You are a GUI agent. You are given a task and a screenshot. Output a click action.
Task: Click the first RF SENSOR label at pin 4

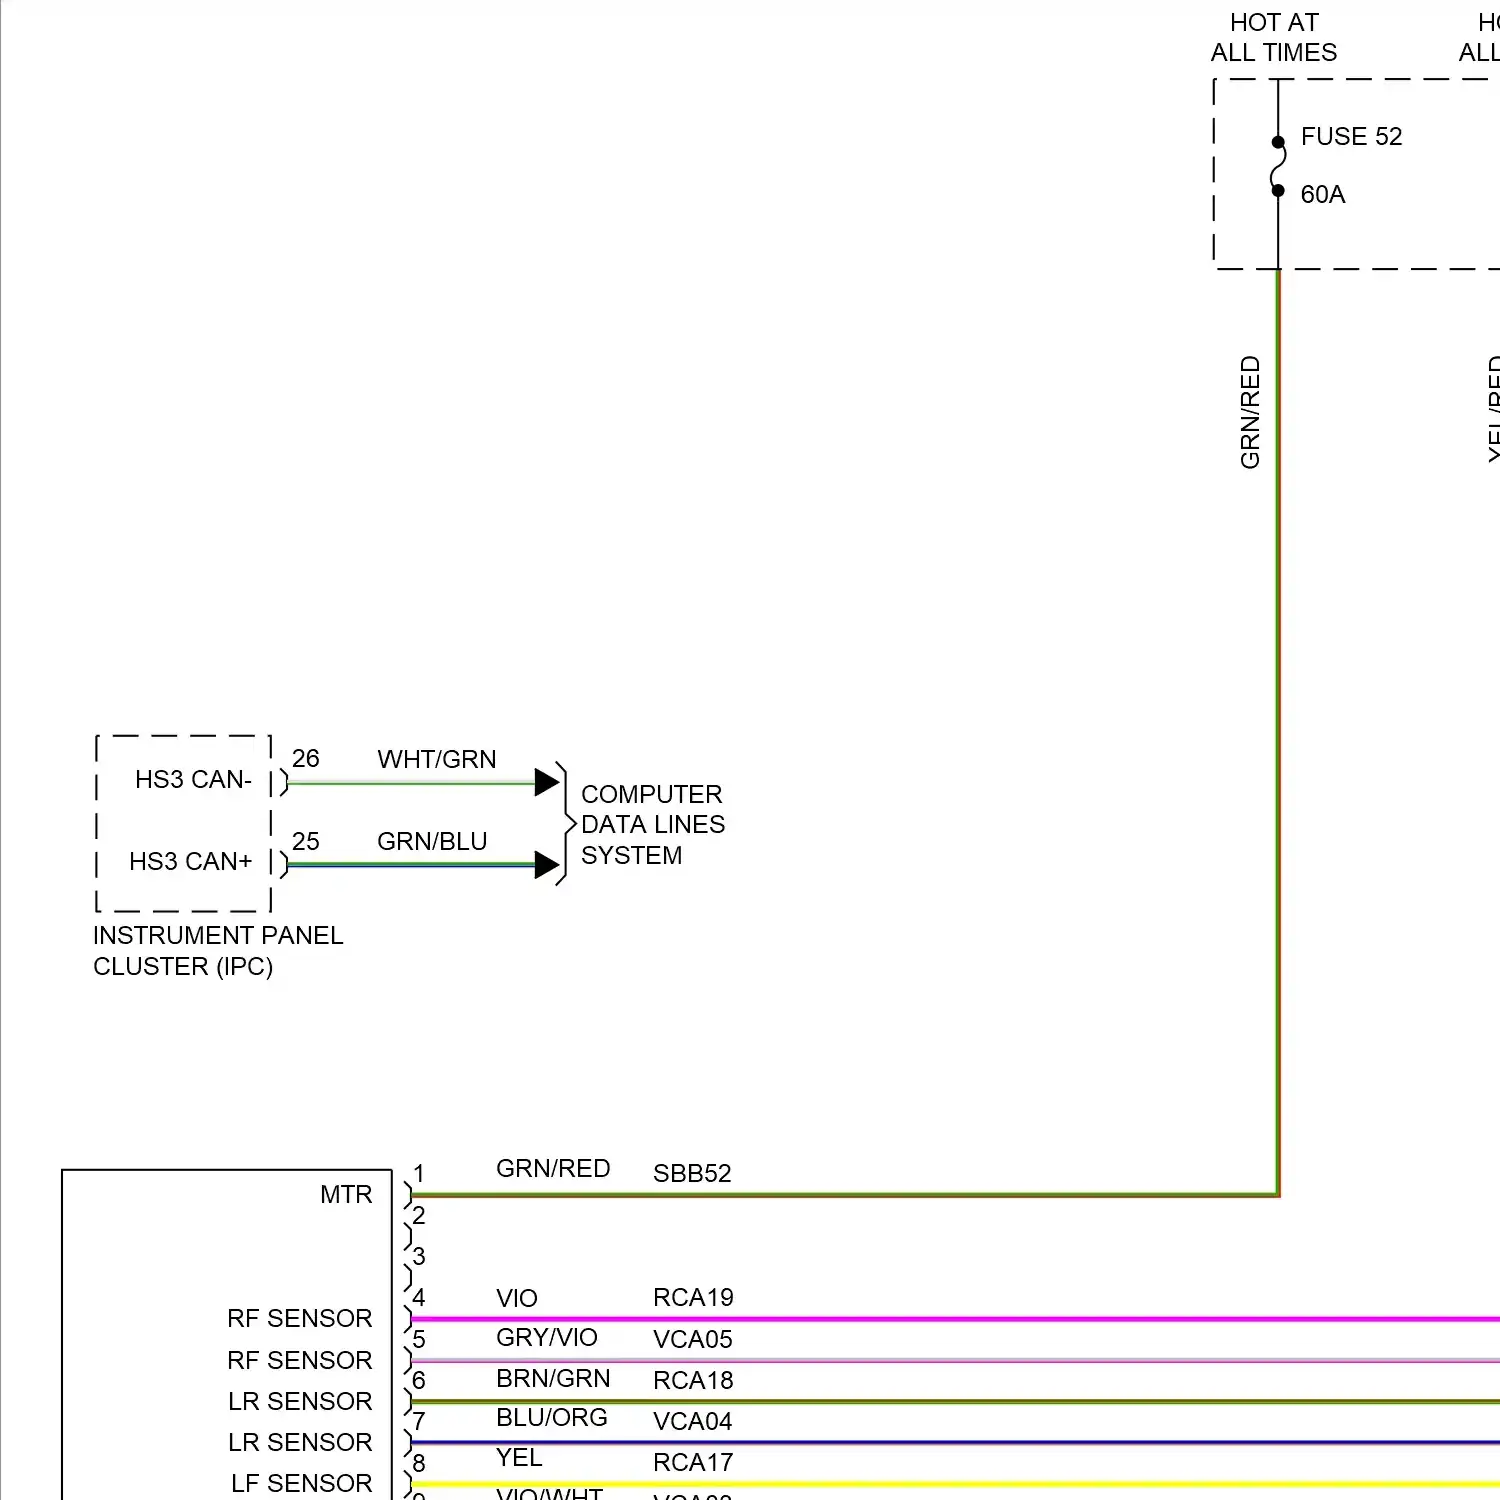click(x=300, y=1318)
